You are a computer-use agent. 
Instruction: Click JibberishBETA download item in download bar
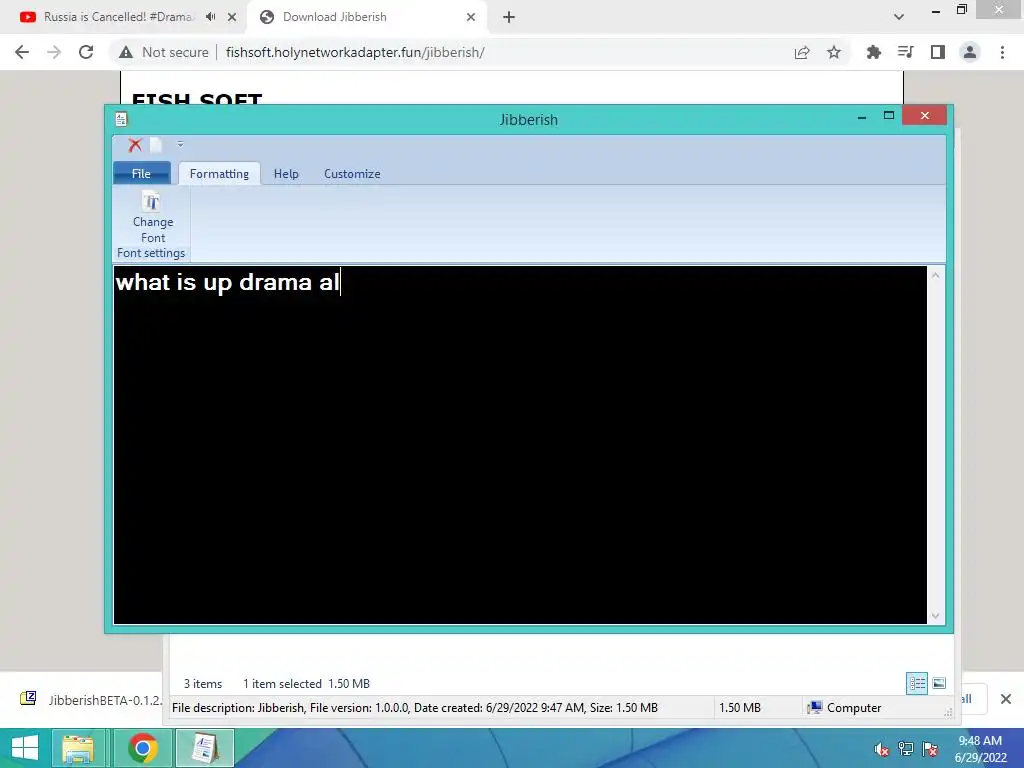[x=90, y=699]
